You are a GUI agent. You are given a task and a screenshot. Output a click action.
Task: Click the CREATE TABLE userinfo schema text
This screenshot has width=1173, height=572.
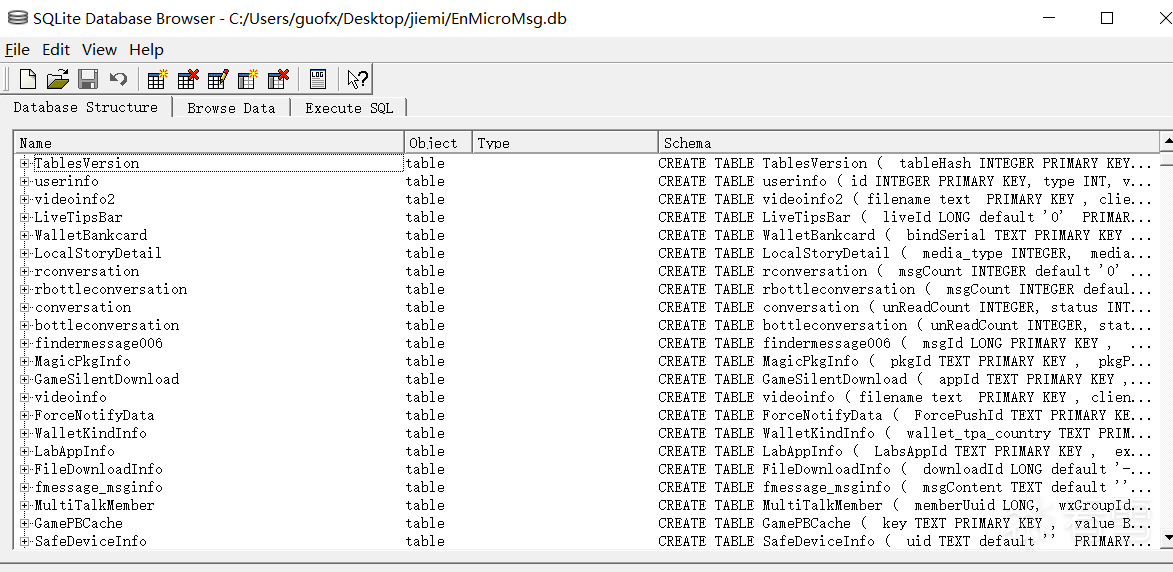pos(905,181)
